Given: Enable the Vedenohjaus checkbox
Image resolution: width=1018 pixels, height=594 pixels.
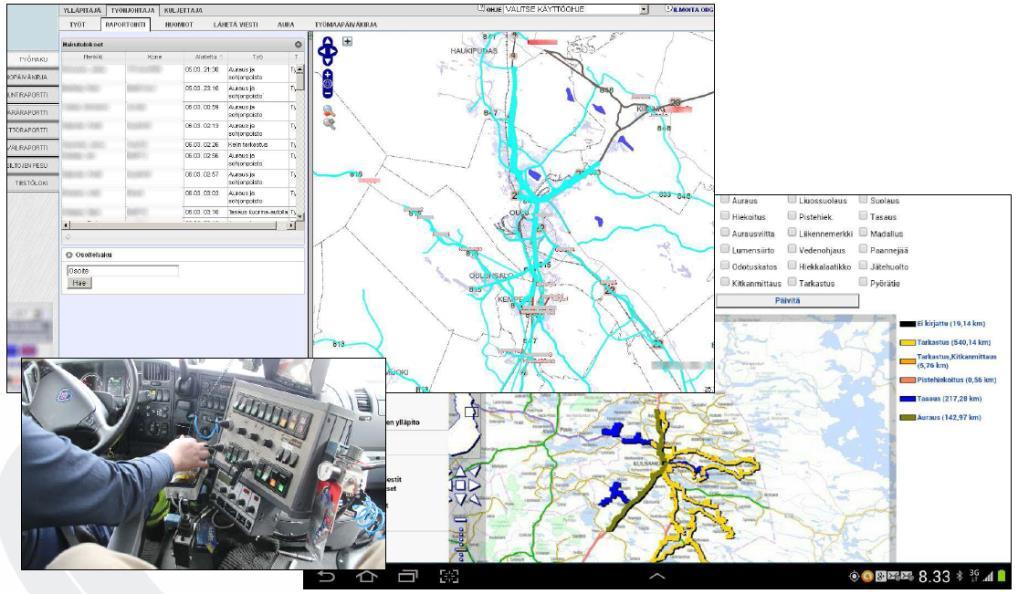Looking at the screenshot, I should [792, 249].
